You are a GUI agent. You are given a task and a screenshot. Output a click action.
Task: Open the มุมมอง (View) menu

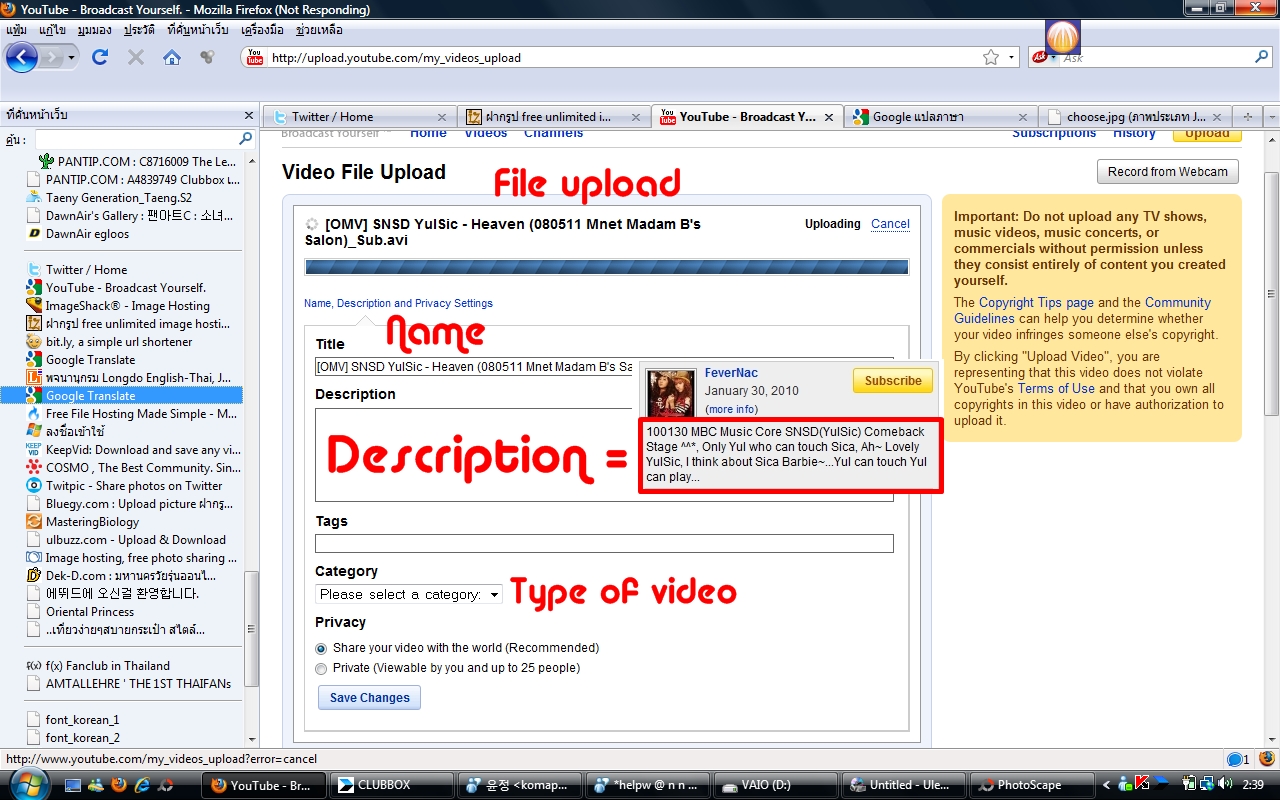tap(95, 30)
